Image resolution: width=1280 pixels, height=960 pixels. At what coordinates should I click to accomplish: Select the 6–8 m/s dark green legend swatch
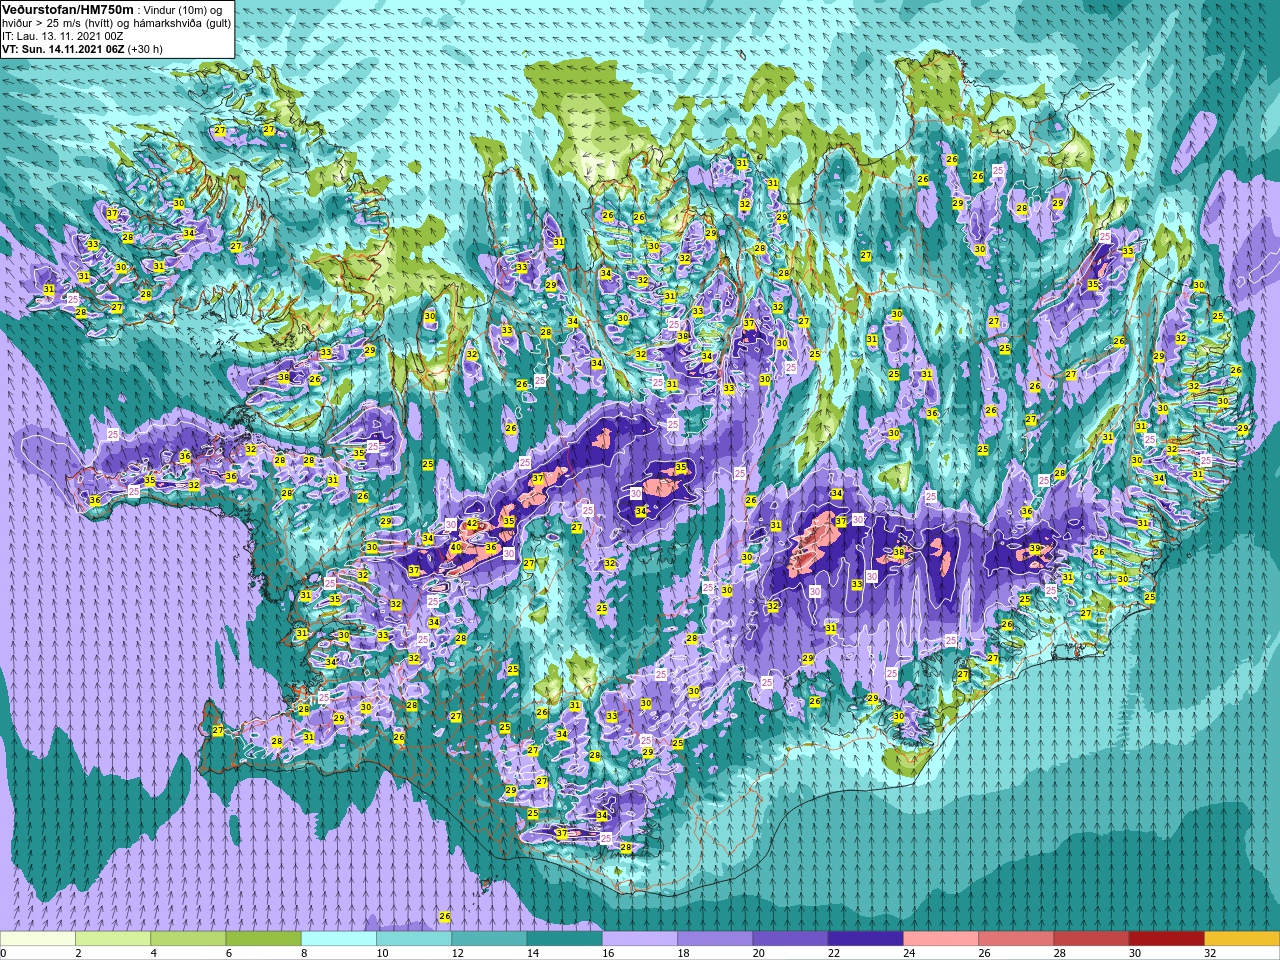click(x=263, y=939)
